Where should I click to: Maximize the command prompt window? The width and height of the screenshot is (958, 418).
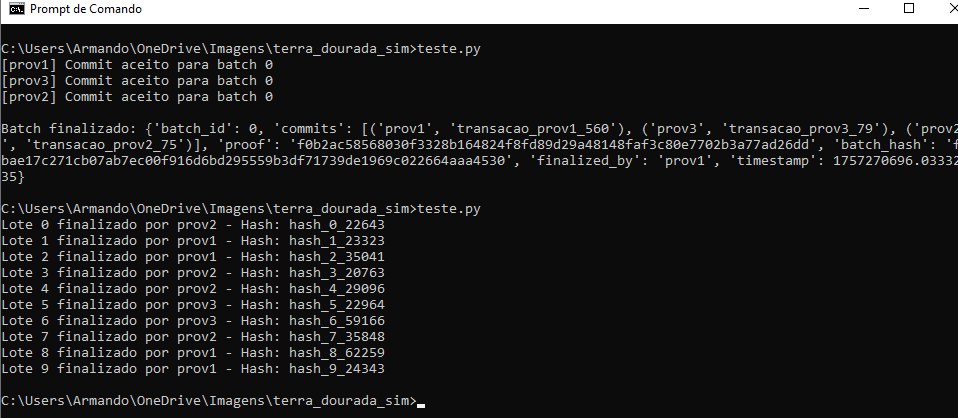pyautogui.click(x=909, y=9)
